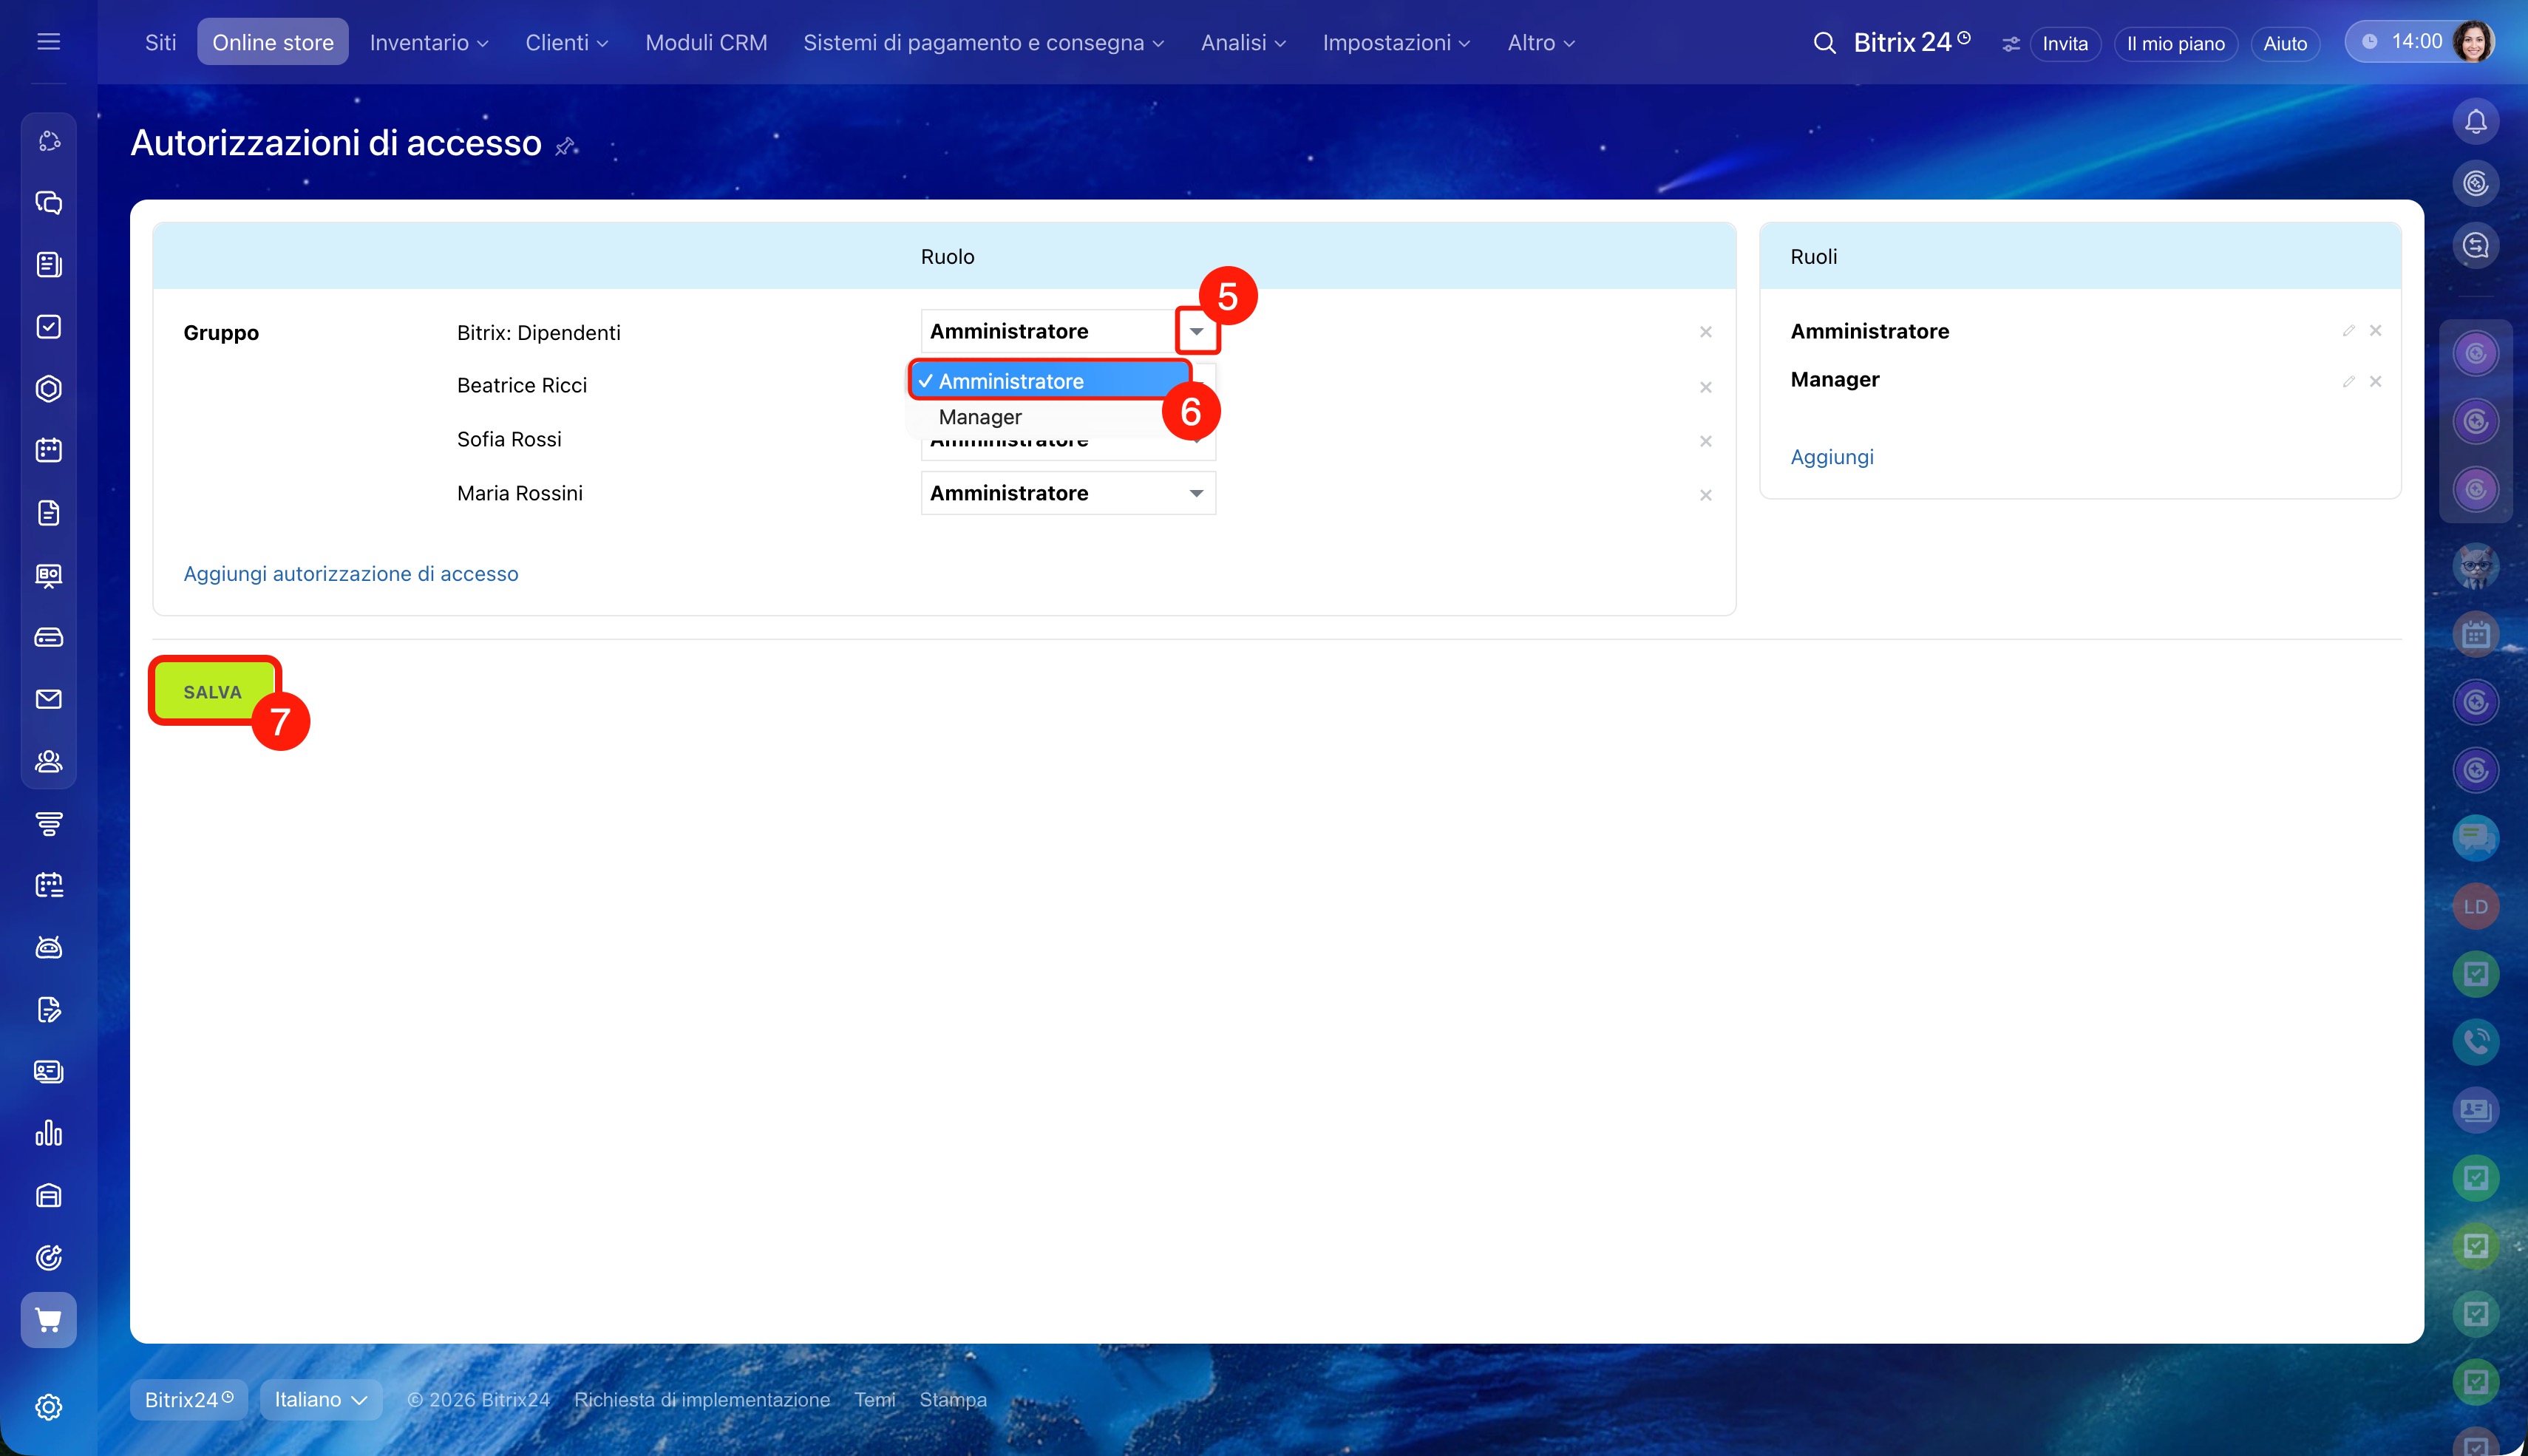This screenshot has width=2528, height=1456.
Task: Pin the Autorizzazioni di accesso page
Action: click(x=566, y=146)
